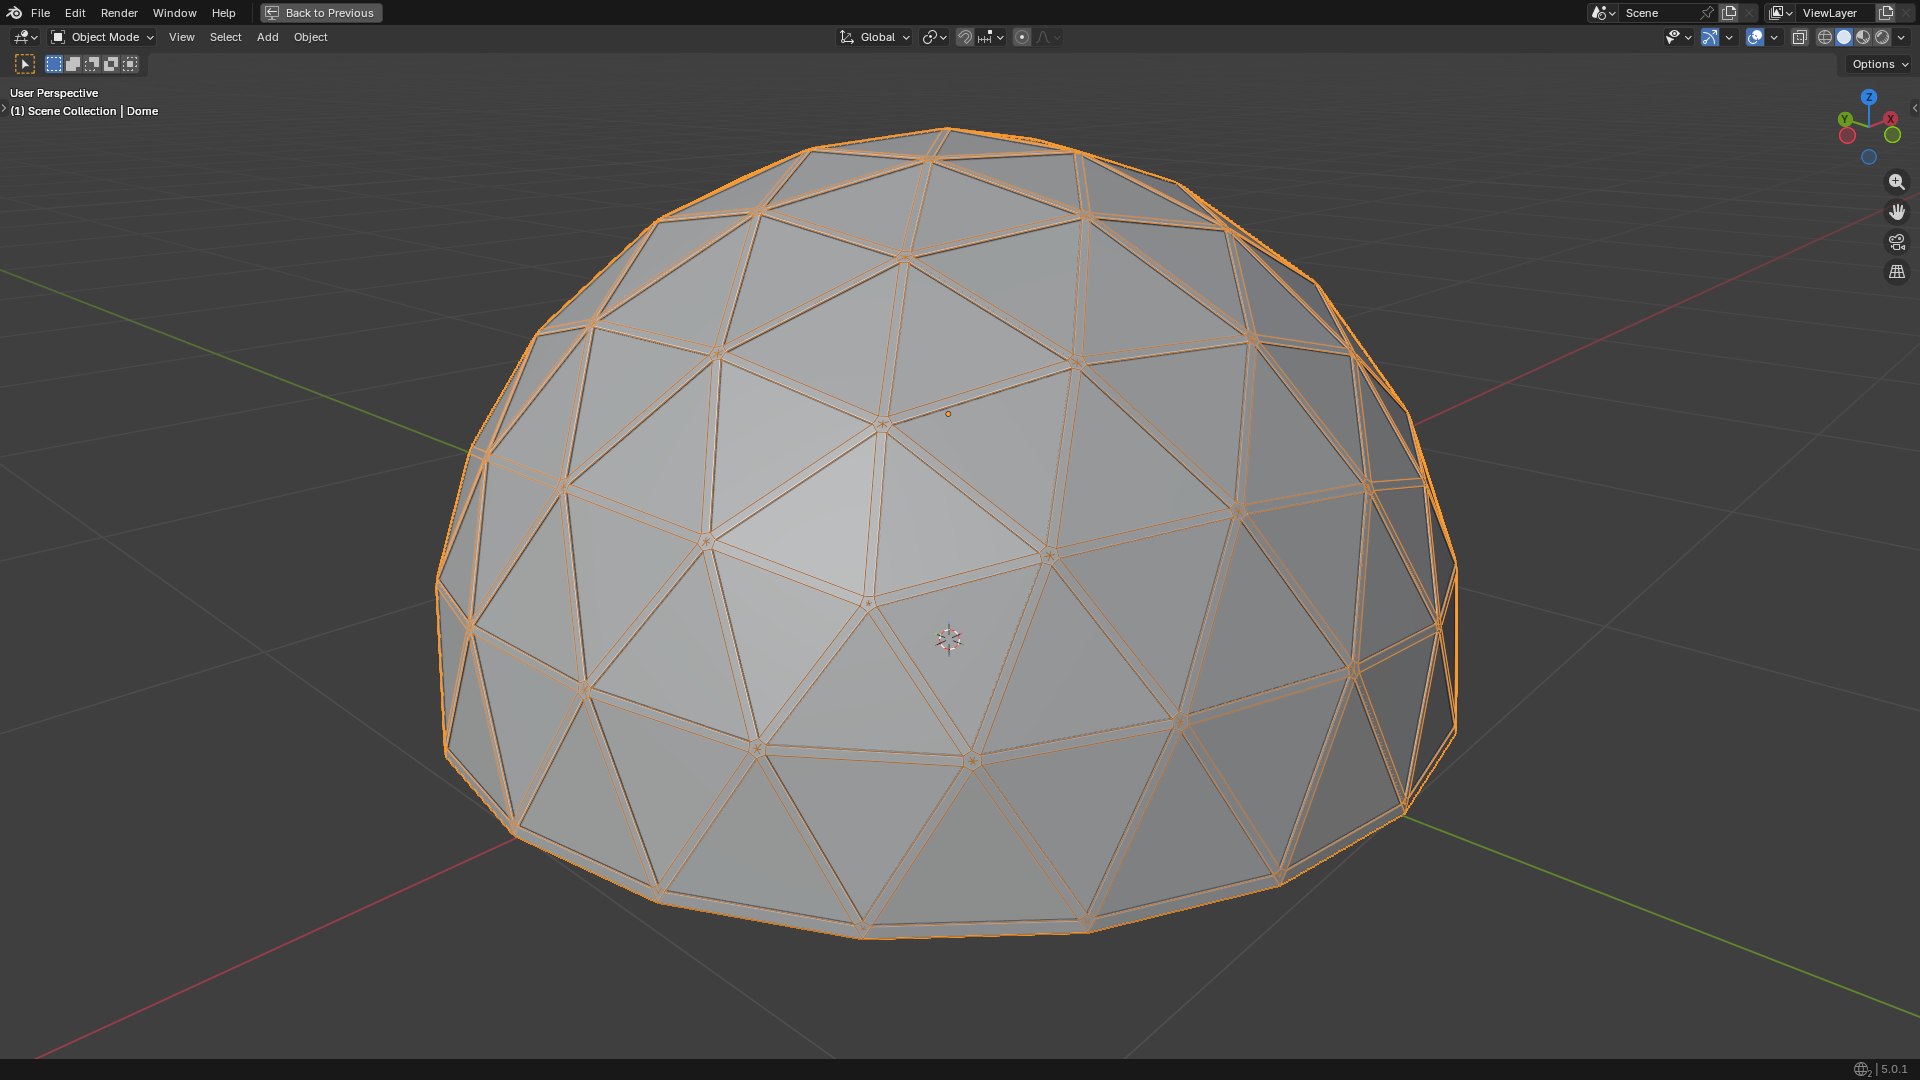The width and height of the screenshot is (1920, 1080).
Task: Click the Dome object origin point
Action: [x=948, y=413]
